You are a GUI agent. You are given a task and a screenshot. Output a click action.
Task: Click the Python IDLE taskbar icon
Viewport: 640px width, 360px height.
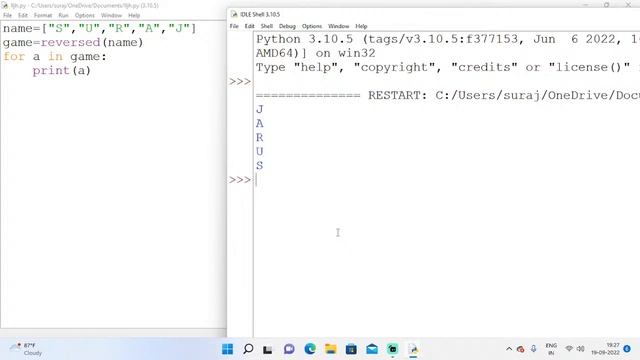point(413,349)
